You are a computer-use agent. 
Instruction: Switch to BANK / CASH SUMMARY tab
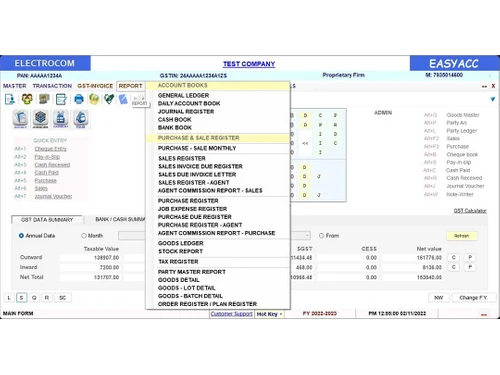tap(116, 219)
